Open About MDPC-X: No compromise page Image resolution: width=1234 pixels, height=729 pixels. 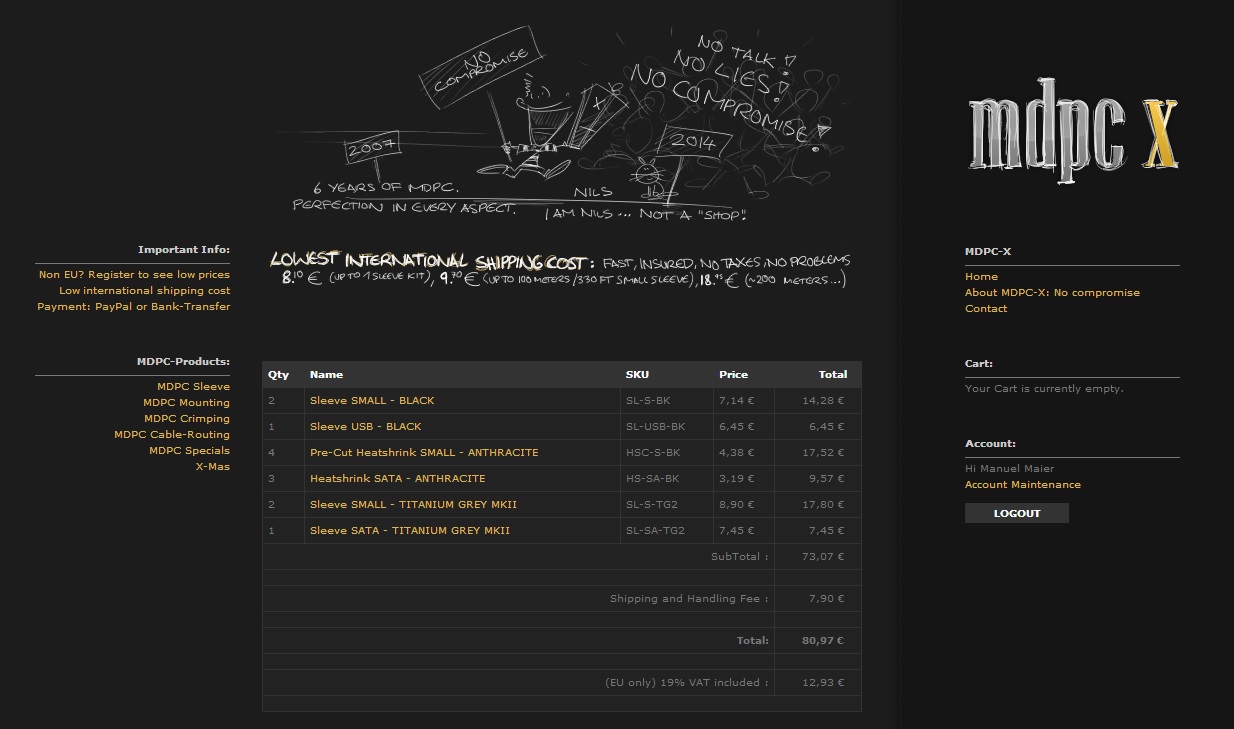(1052, 293)
